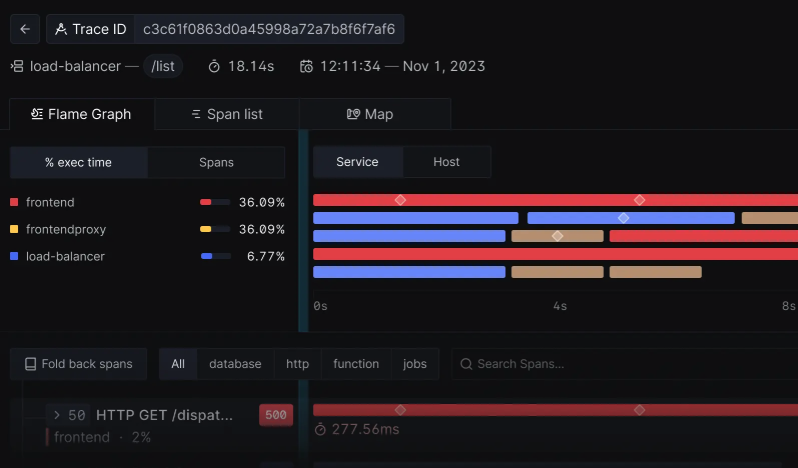Screen dimensions: 798x468
Task: Click the span count 50 badge
Action: coord(77,415)
